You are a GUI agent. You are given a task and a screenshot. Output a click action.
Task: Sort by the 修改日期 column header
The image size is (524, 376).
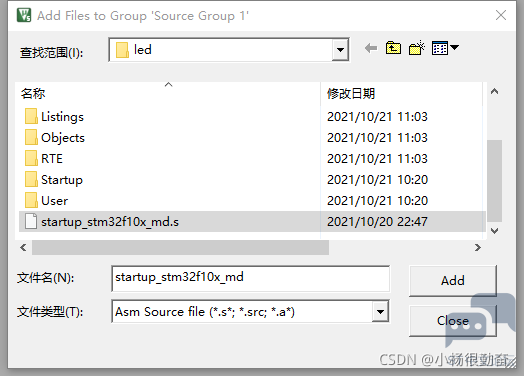click(x=401, y=93)
